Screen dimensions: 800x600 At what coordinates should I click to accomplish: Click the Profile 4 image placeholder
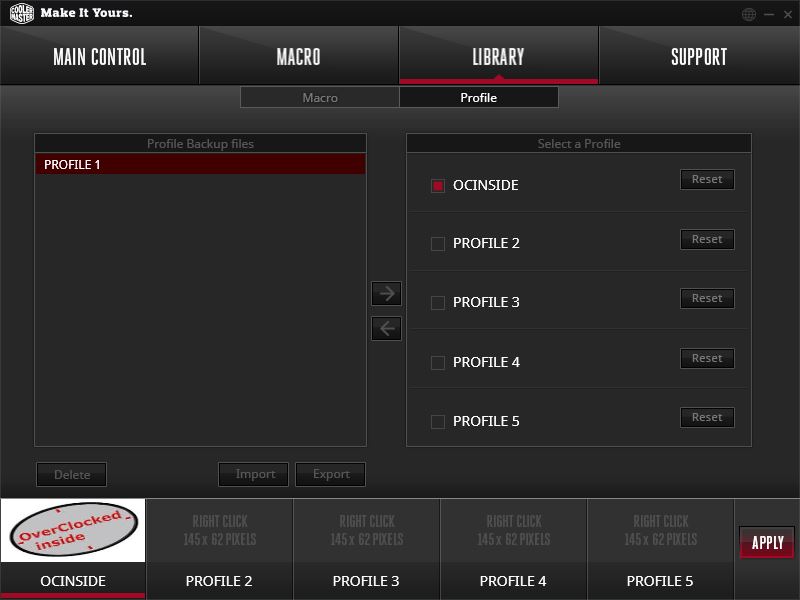(513, 531)
